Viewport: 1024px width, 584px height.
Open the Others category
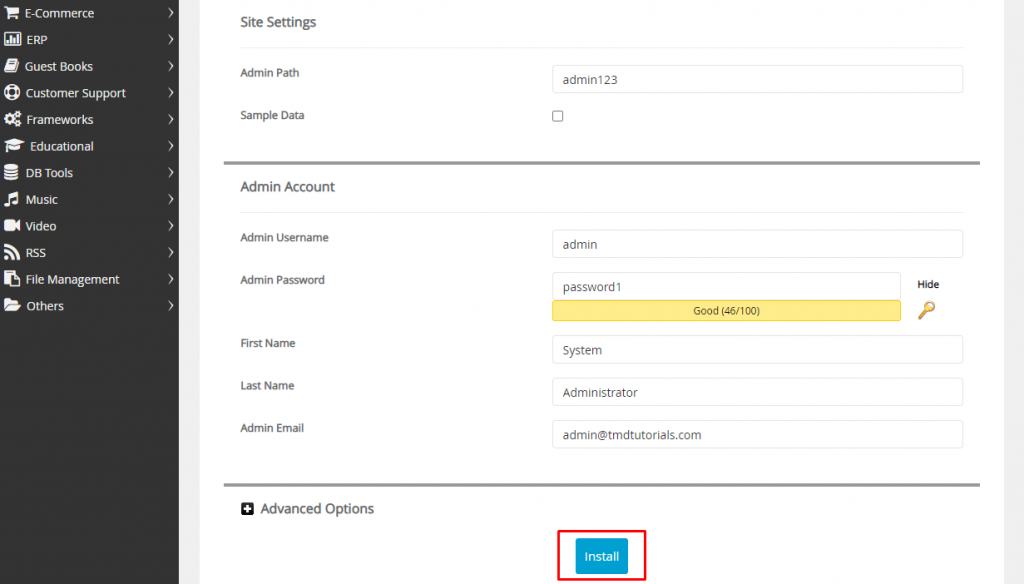point(44,306)
